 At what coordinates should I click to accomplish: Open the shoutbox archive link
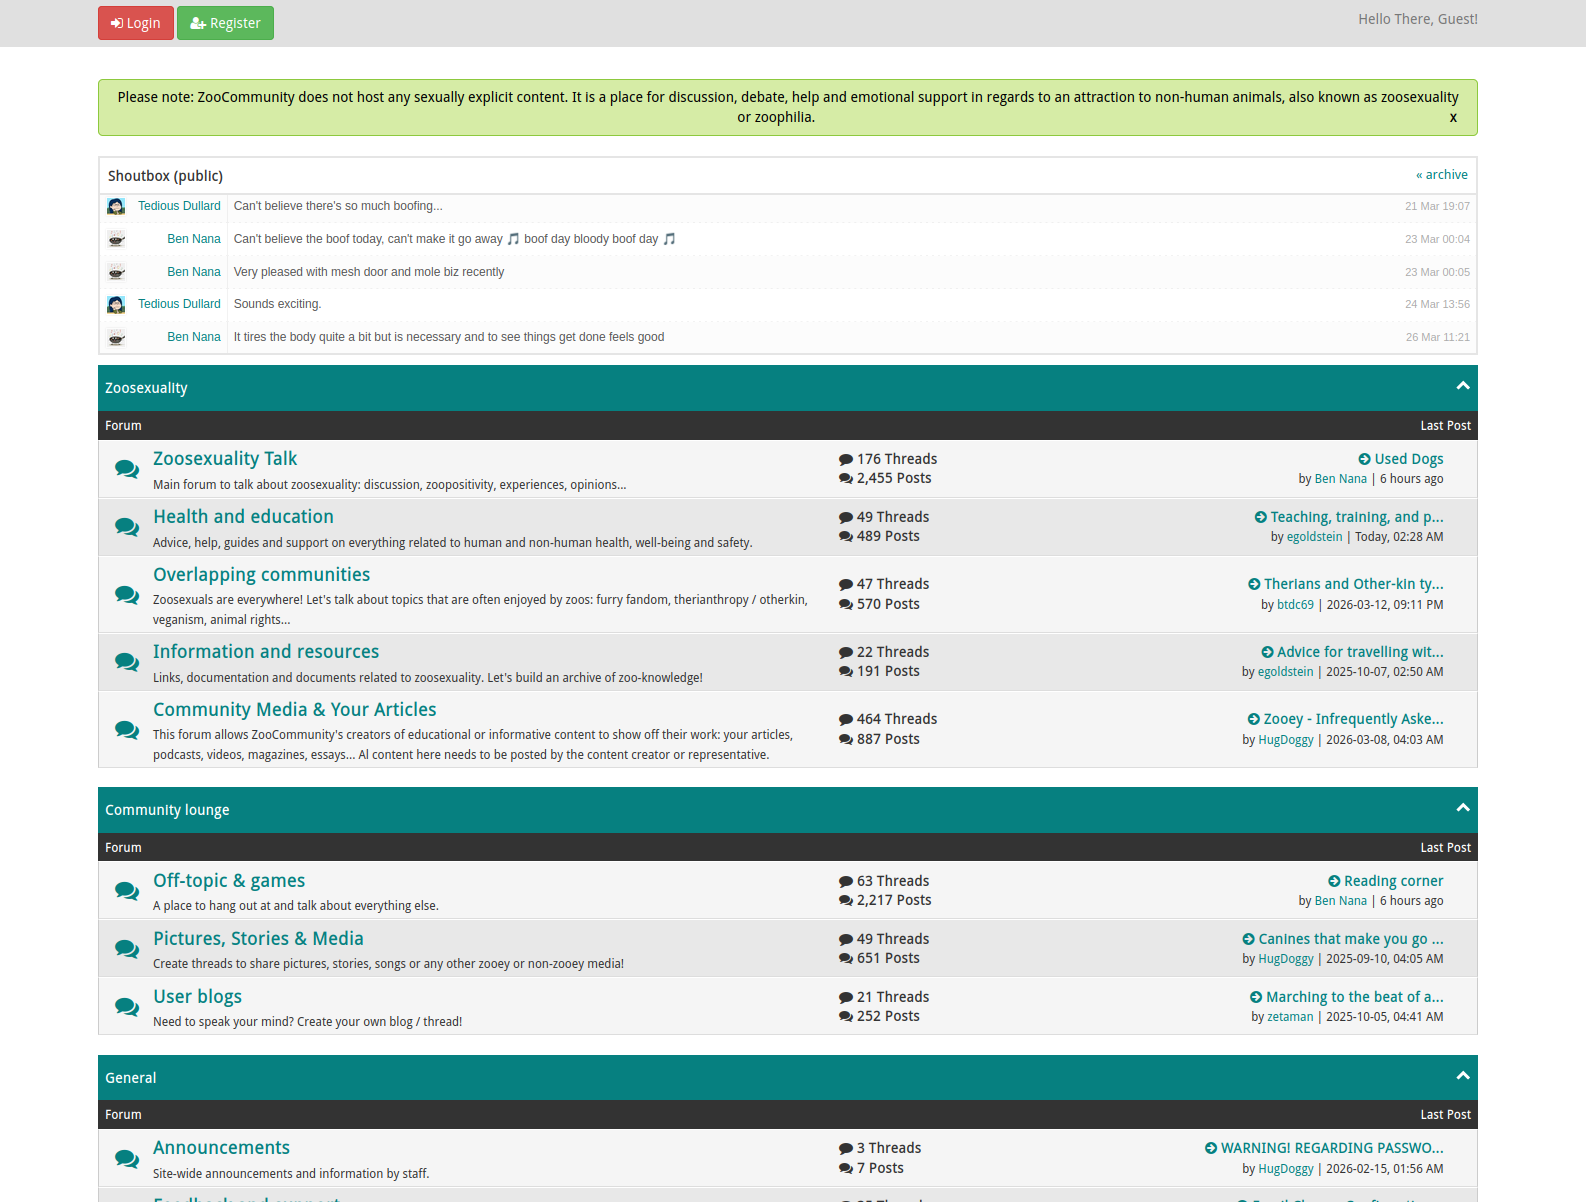click(x=1441, y=175)
